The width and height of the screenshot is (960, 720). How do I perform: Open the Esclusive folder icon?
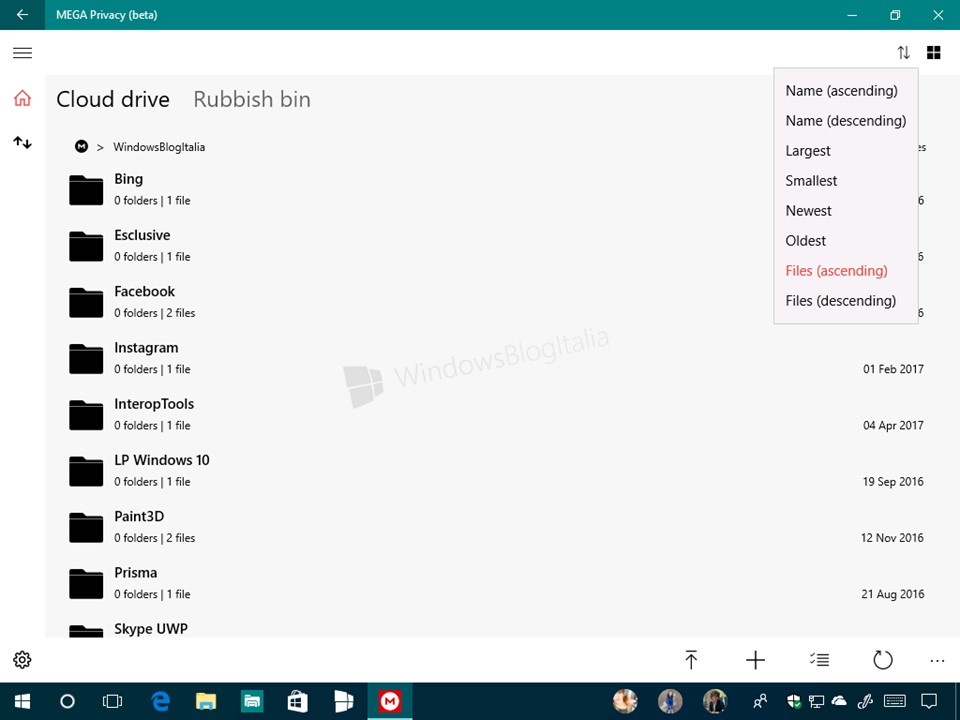pos(86,246)
